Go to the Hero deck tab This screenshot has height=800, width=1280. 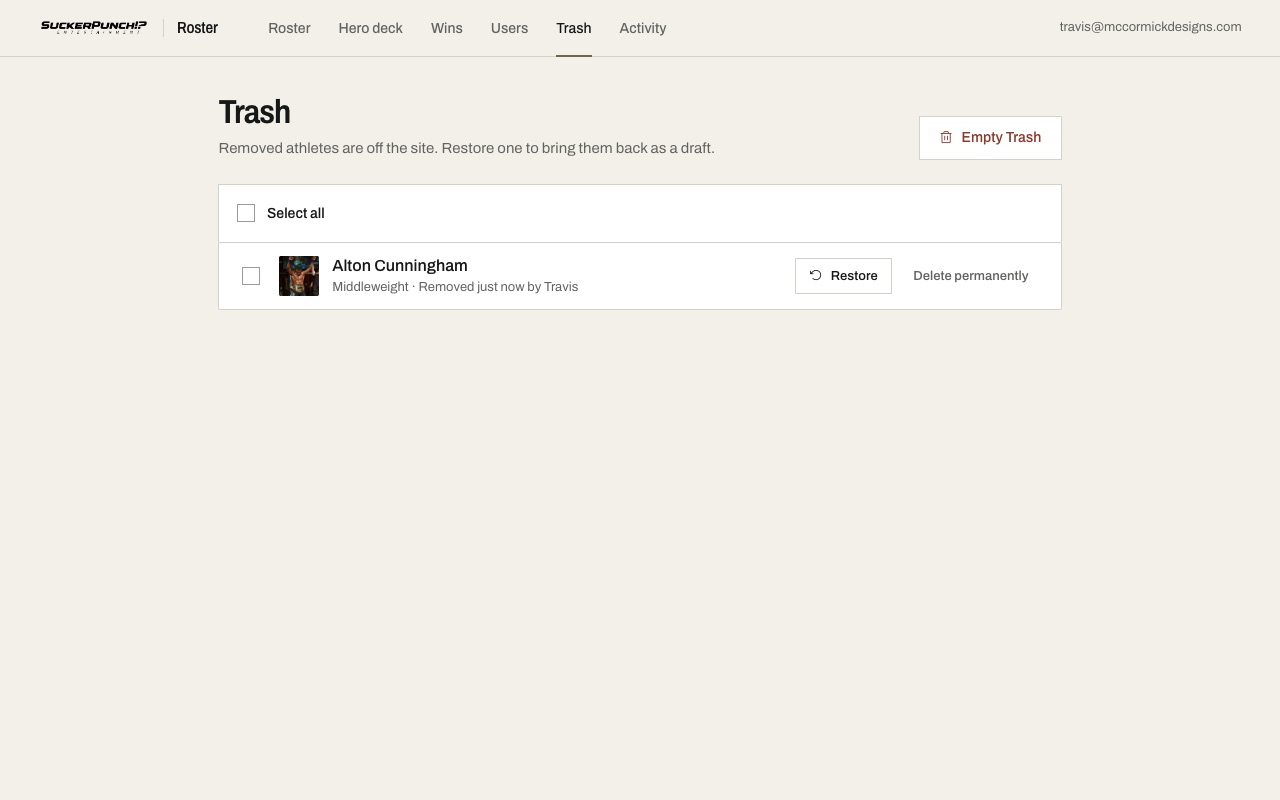370,28
